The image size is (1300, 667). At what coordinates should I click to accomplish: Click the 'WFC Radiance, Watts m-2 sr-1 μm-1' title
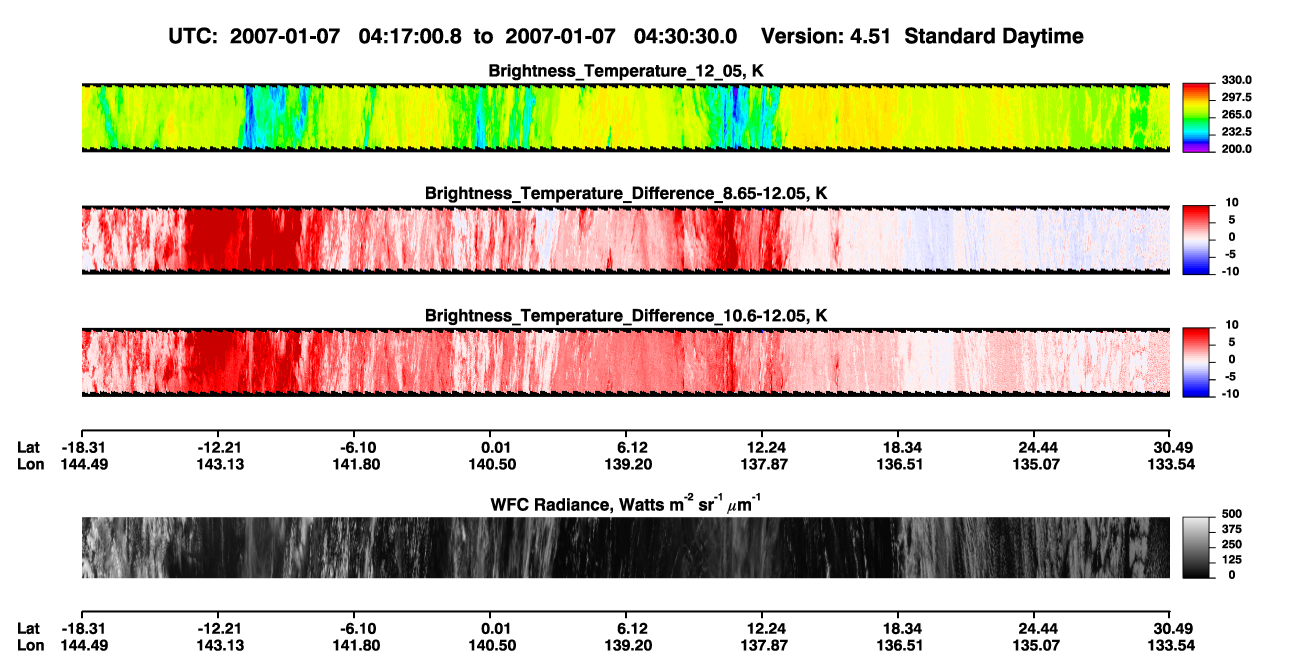[x=625, y=505]
